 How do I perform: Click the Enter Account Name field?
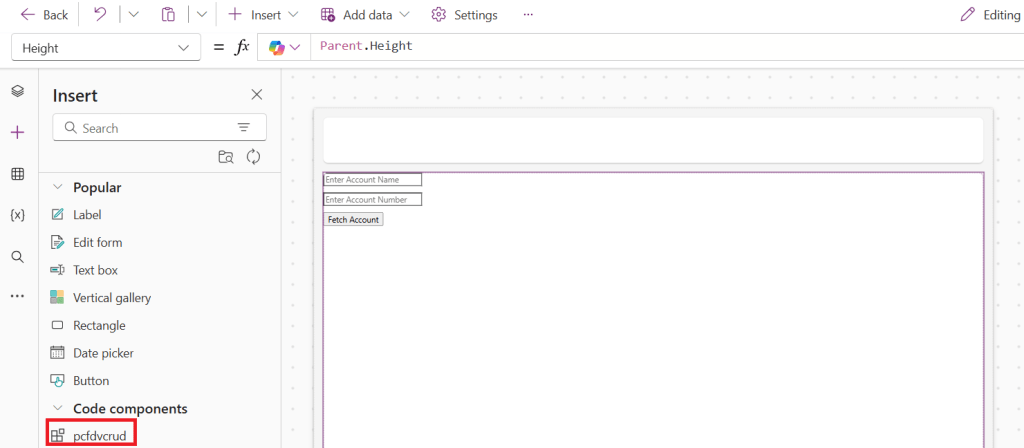pyautogui.click(x=372, y=179)
